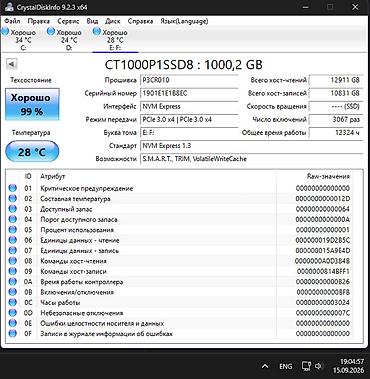Click power-on hours value 12324 ч
Screen dimensions: 370x379
(x=336, y=133)
